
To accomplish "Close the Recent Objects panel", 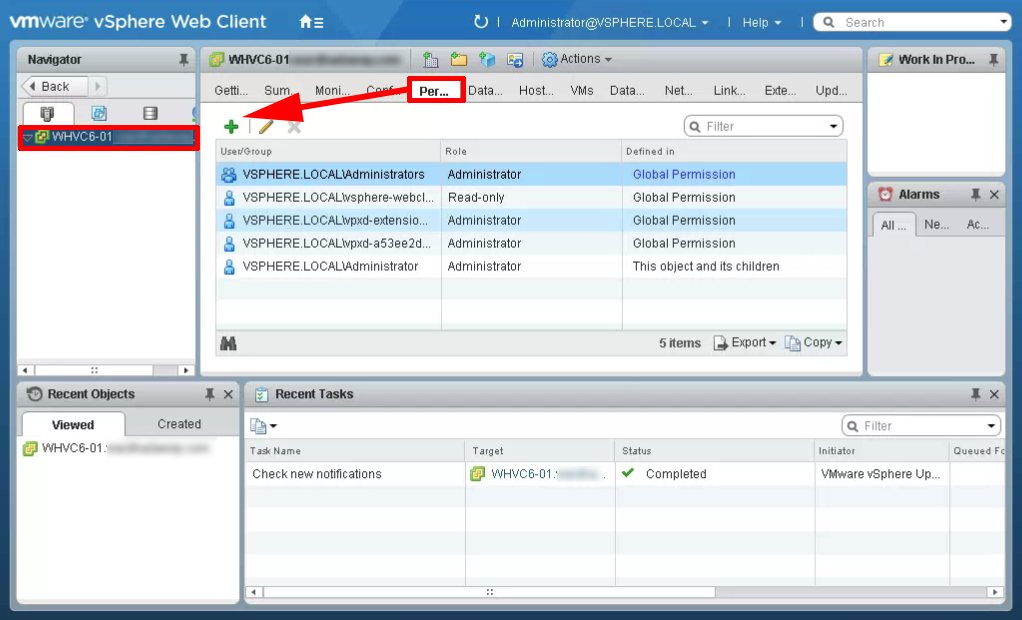I will (228, 394).
